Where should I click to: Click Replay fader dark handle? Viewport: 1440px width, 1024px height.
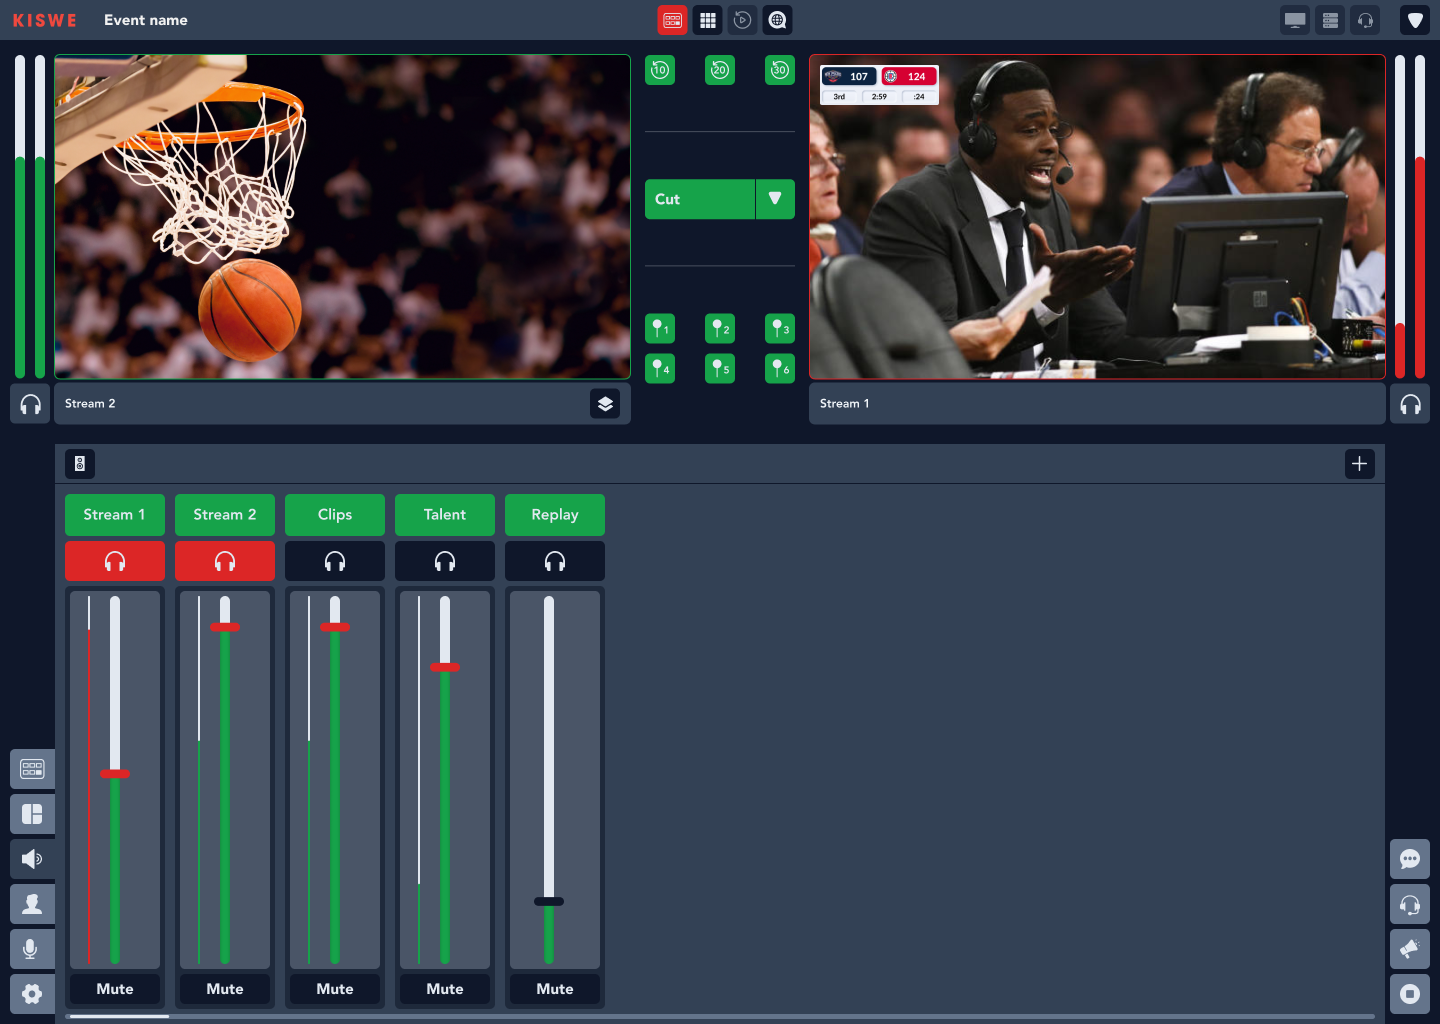(x=549, y=901)
